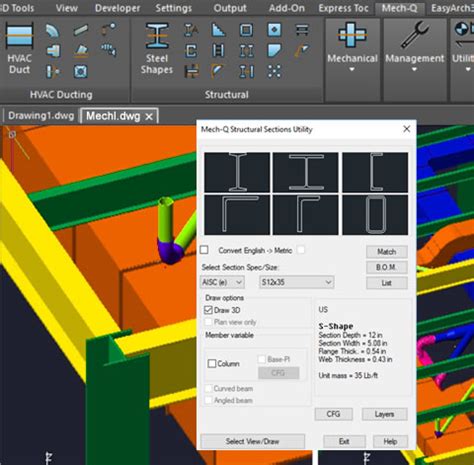Enable the Curved beam checkbox
This screenshot has width=474, height=465.
pyautogui.click(x=208, y=389)
